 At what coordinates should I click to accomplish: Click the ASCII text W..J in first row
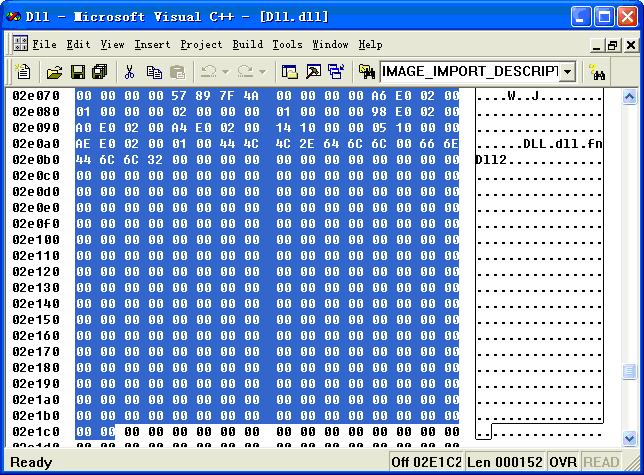523,96
